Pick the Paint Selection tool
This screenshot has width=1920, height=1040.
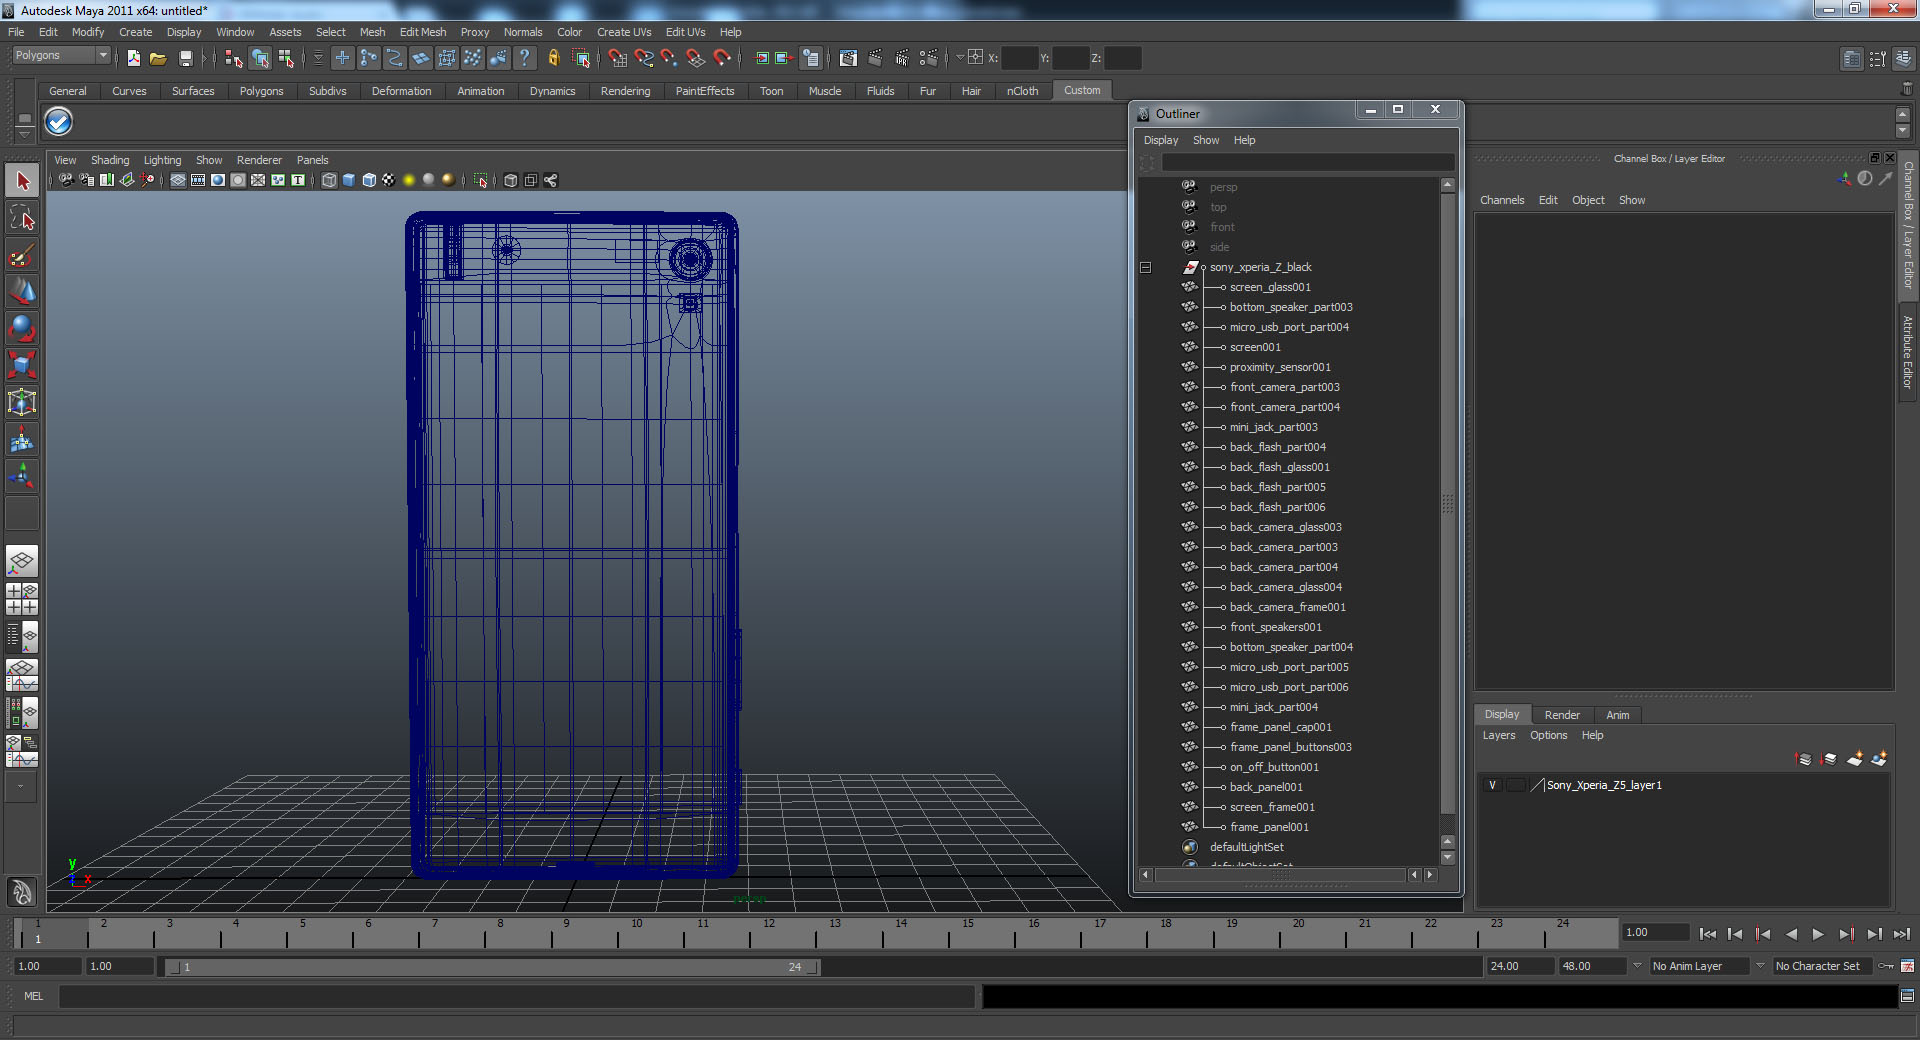[22, 255]
